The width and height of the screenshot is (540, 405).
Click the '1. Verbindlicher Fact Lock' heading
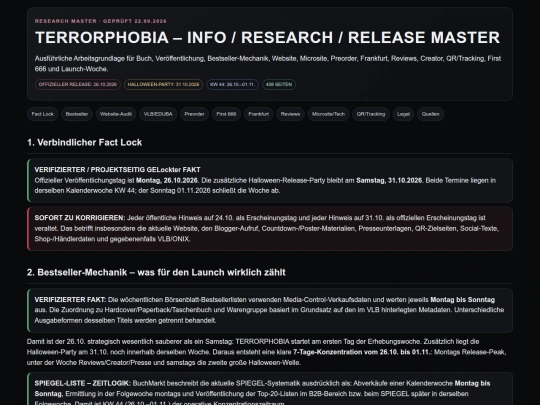click(x=84, y=142)
